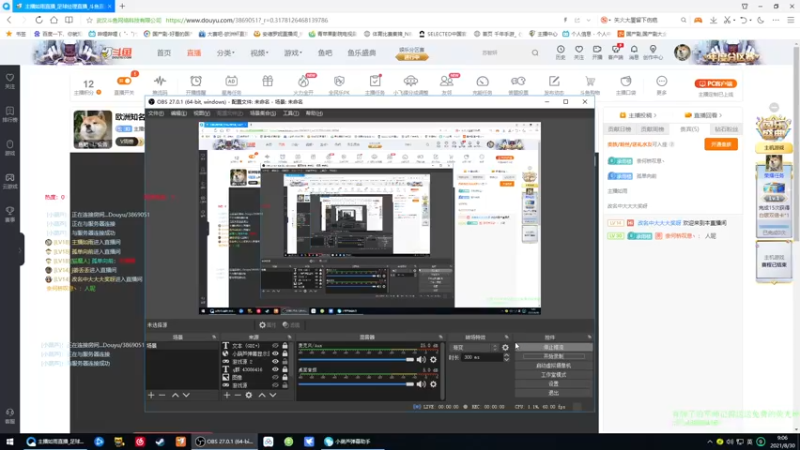Expand 游戏 dropdown in Douyu navigation
The width and height of the screenshot is (800, 450).
click(292, 53)
